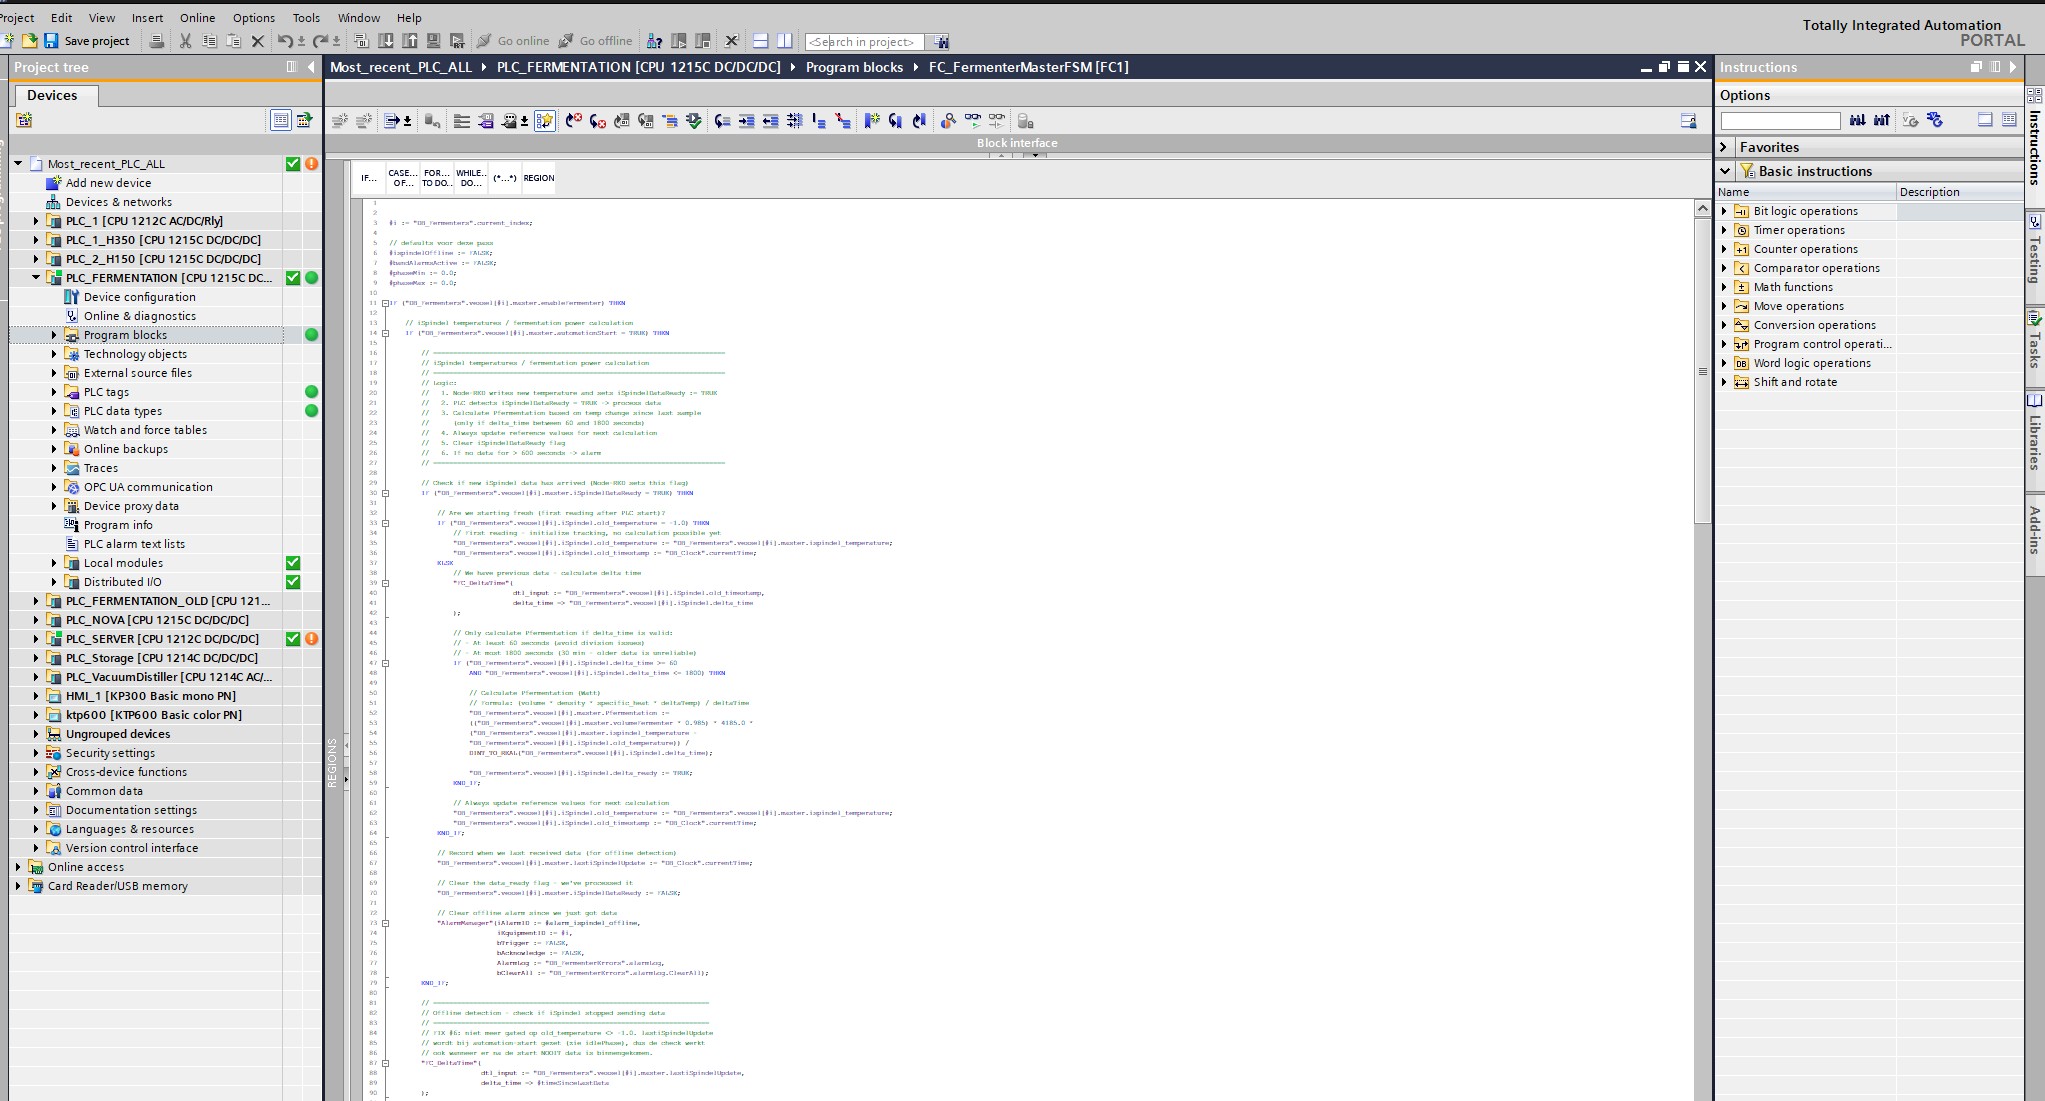Click the Save project button

pyautogui.click(x=87, y=41)
